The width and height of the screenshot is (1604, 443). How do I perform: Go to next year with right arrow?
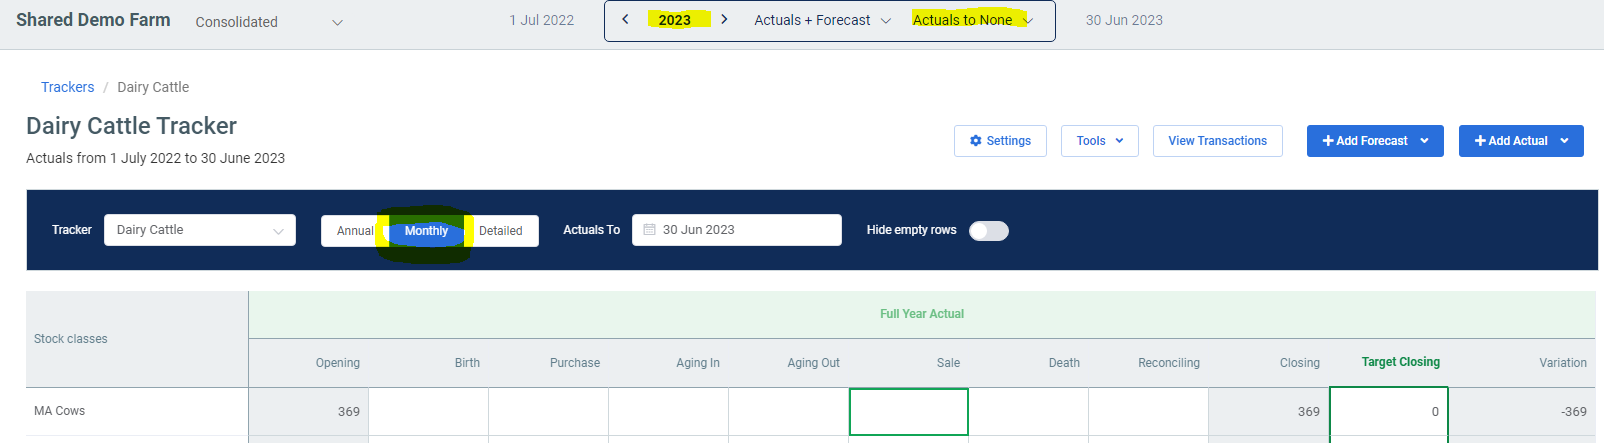tap(724, 20)
